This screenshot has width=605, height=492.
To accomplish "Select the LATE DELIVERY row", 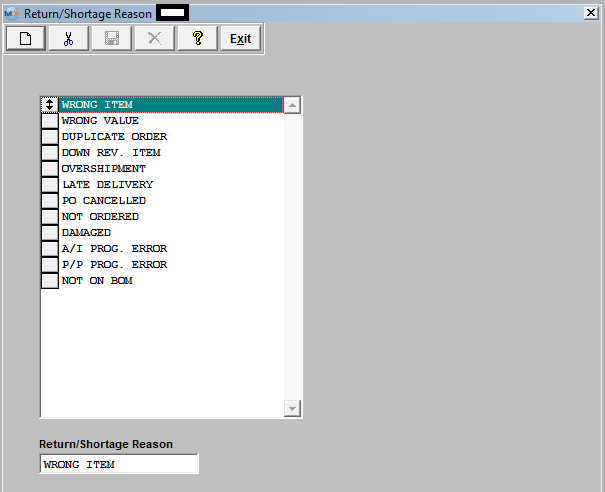I will click(x=171, y=185).
